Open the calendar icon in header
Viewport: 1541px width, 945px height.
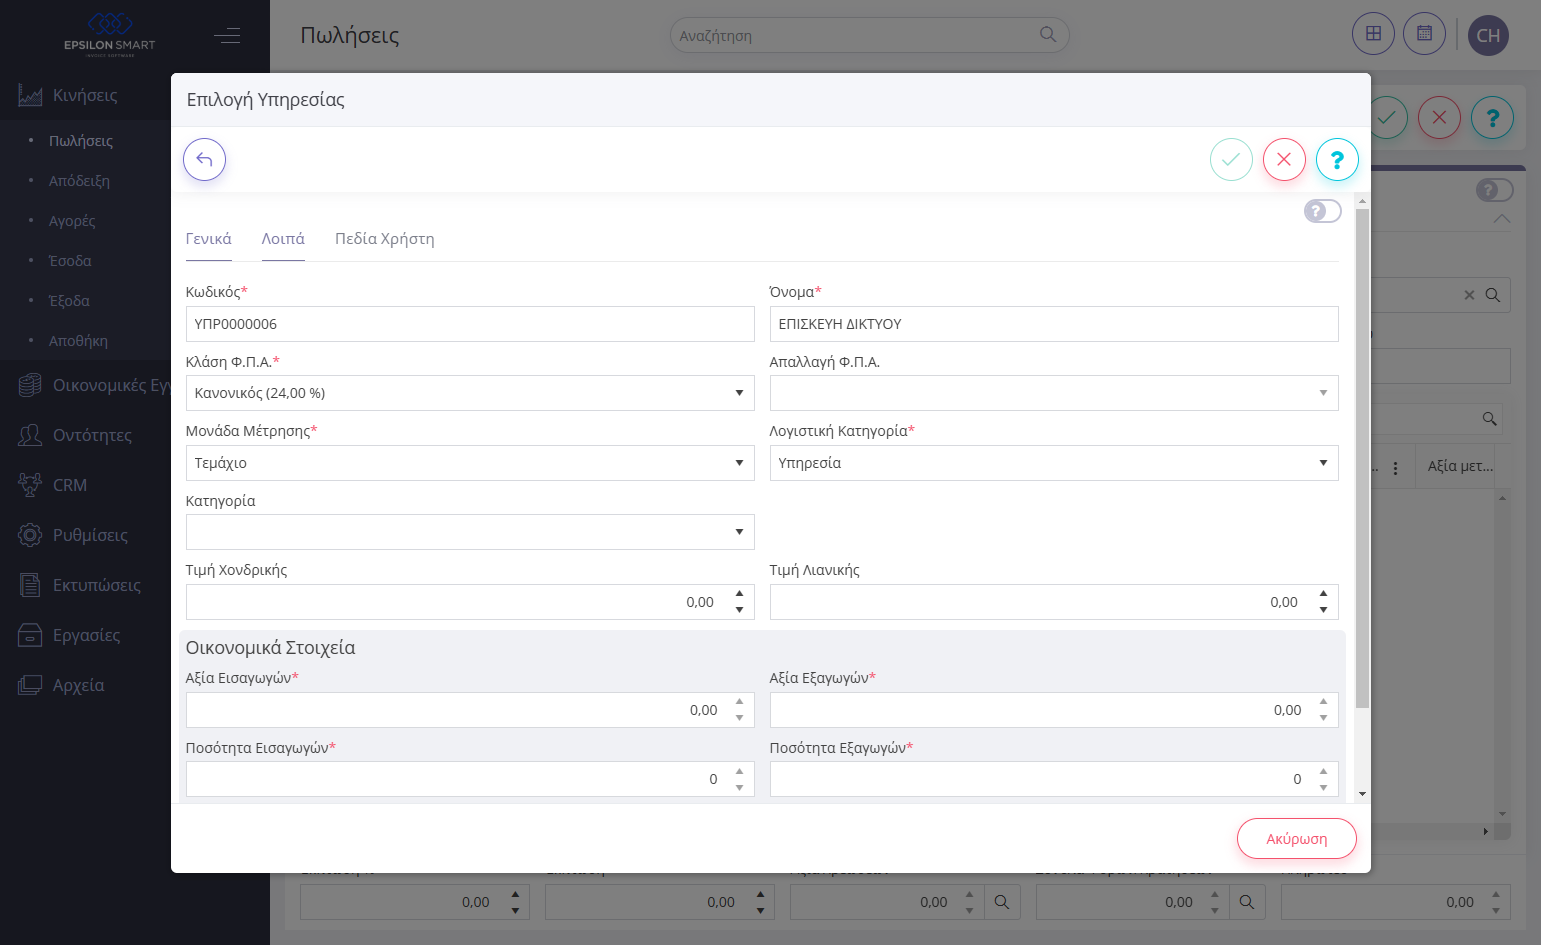(1424, 34)
